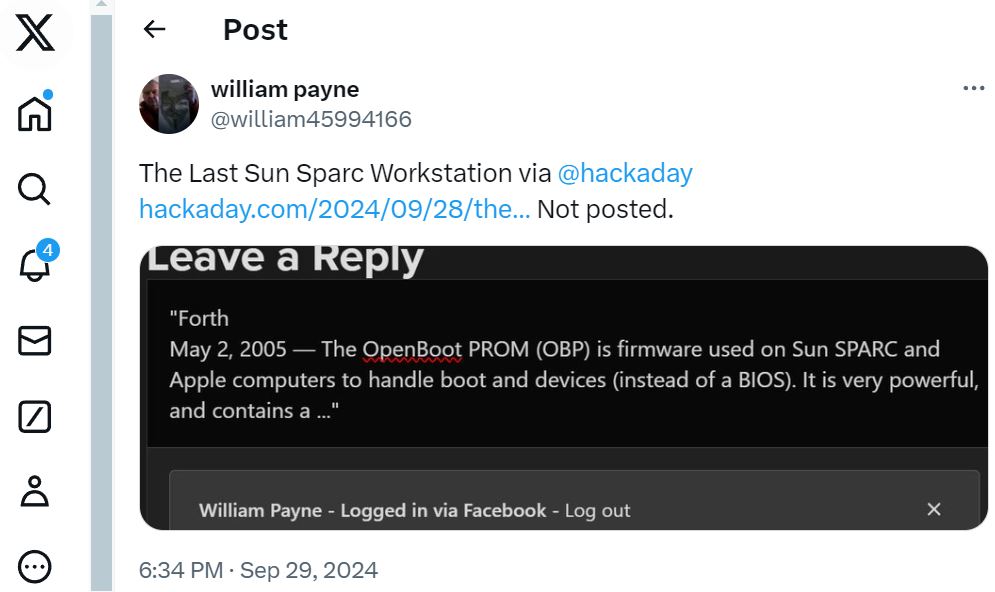The width and height of the screenshot is (995, 592).
Task: Open Notifications bell with 4 badge
Action: pos(37,260)
